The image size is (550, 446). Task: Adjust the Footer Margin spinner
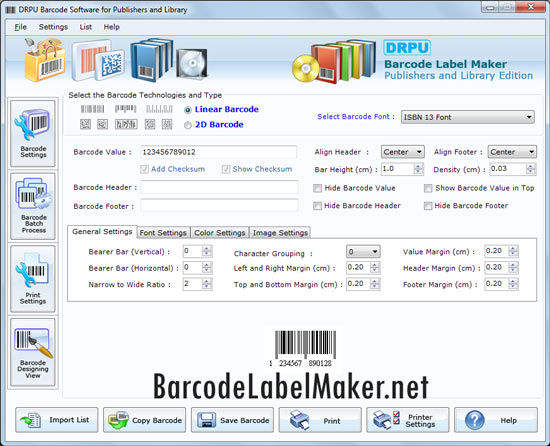coord(513,284)
